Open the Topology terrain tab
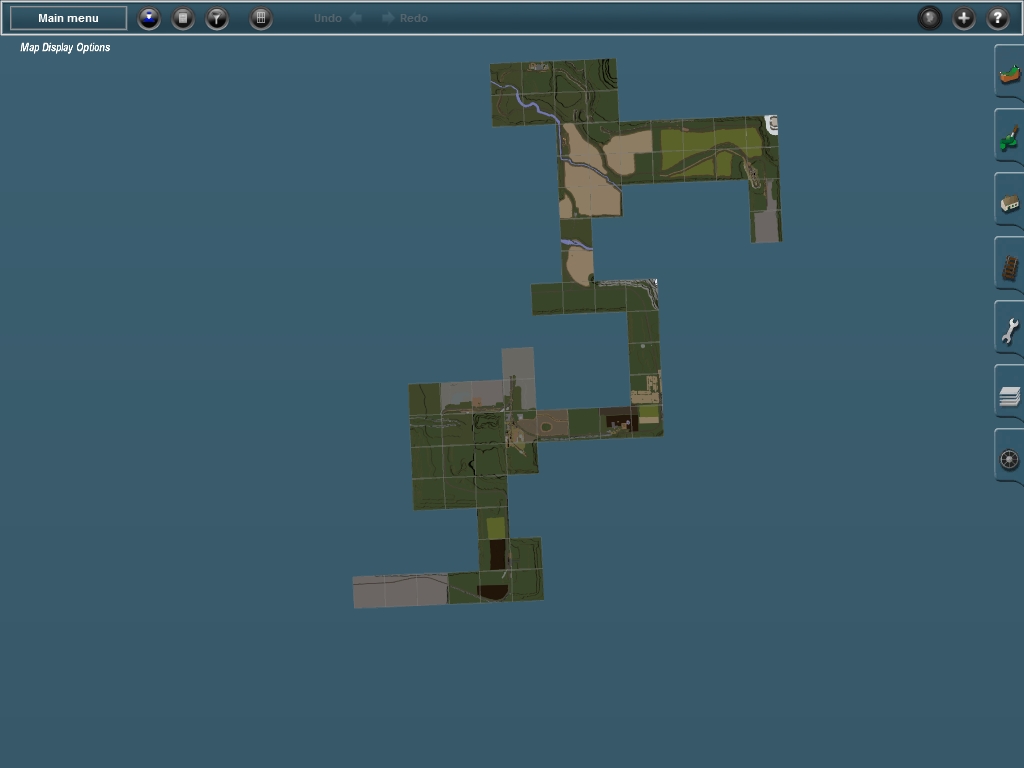This screenshot has height=768, width=1024. (x=1009, y=73)
